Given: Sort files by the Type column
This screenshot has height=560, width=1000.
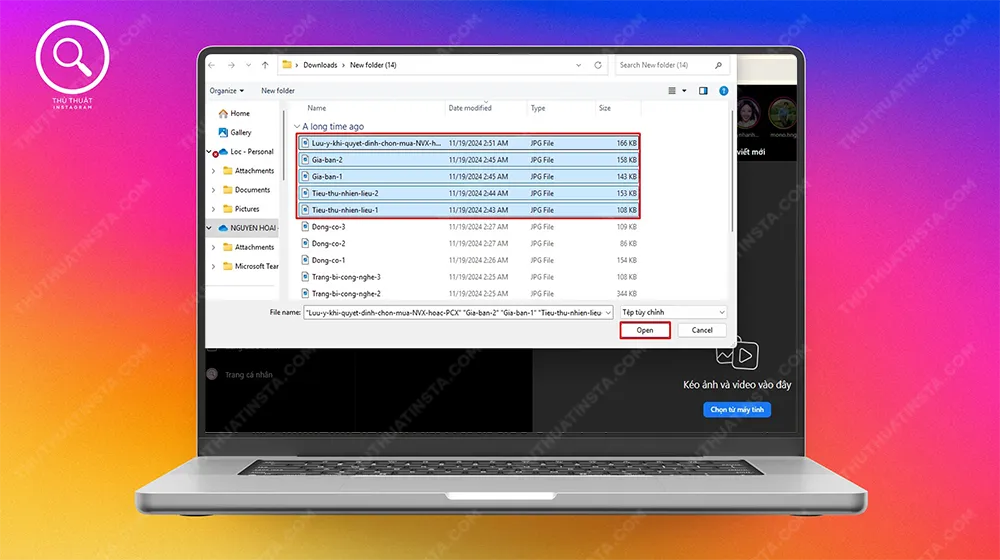Looking at the screenshot, I should tap(538, 108).
